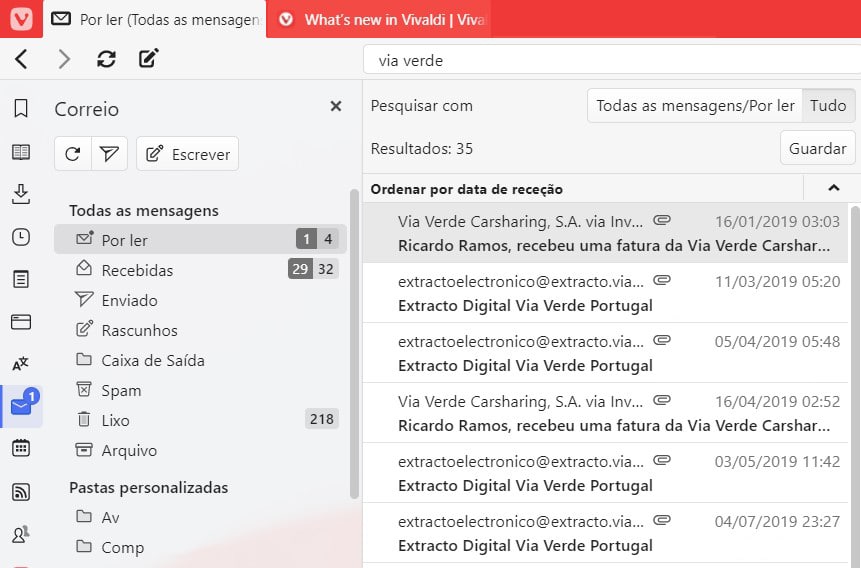
Task: Open the Calendar panel icon
Action: tap(21, 448)
